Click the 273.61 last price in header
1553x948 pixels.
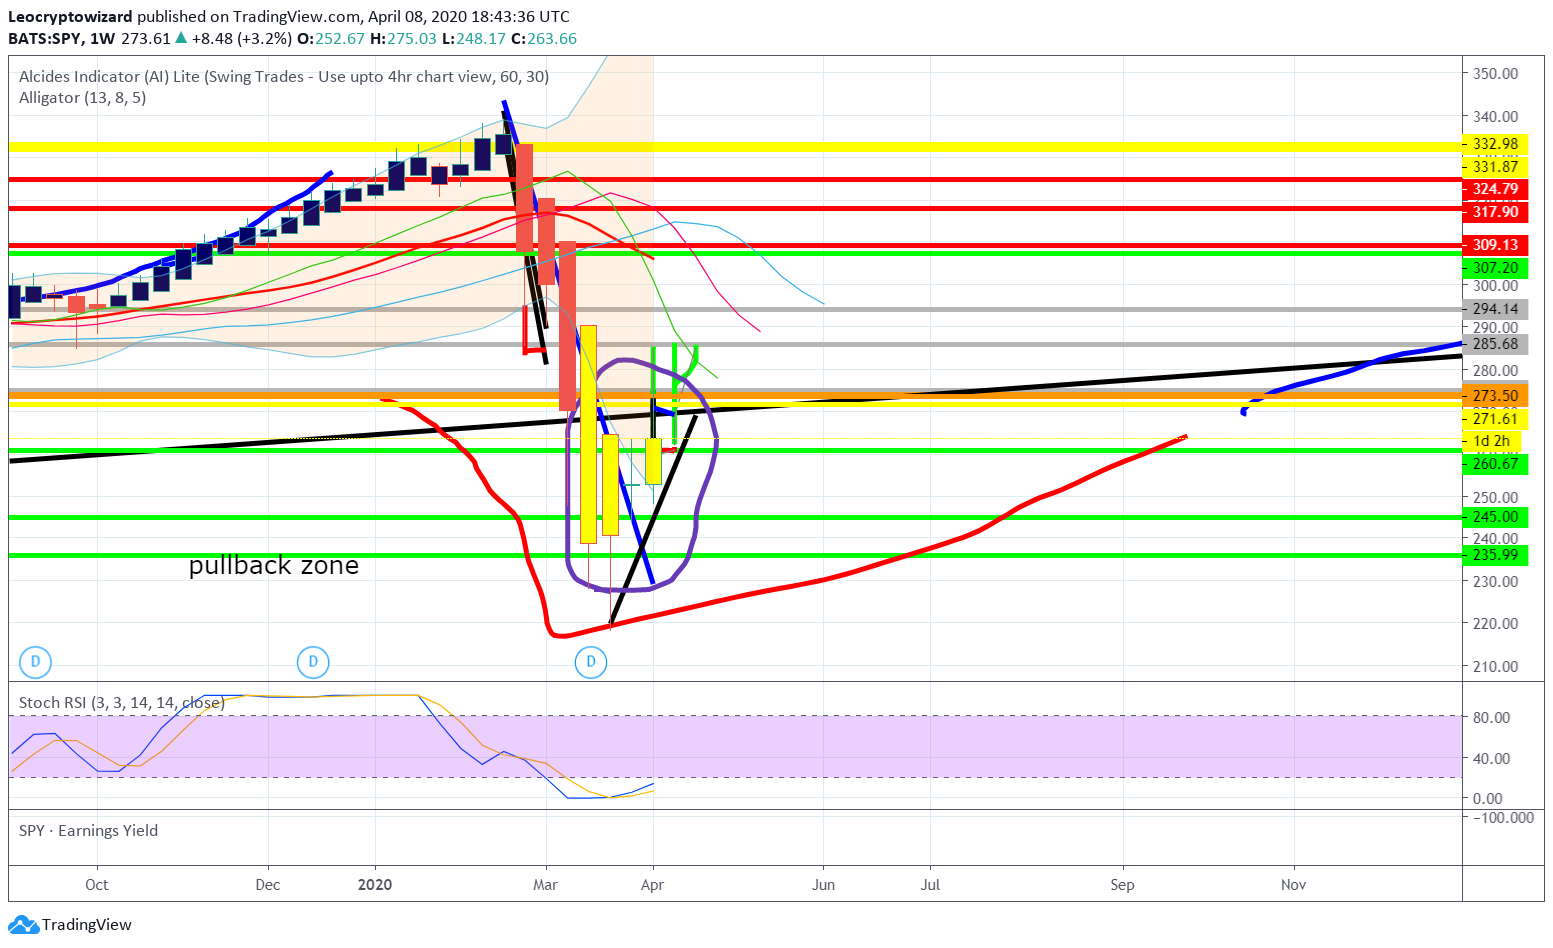click(x=146, y=39)
